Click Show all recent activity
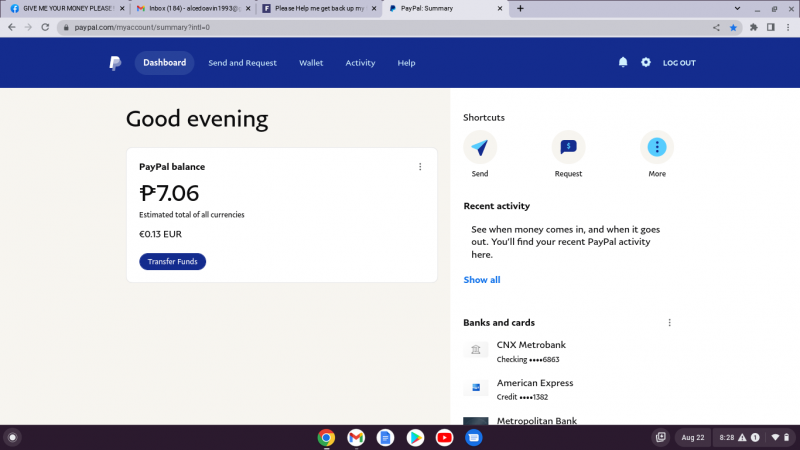The image size is (800, 450). 482,280
